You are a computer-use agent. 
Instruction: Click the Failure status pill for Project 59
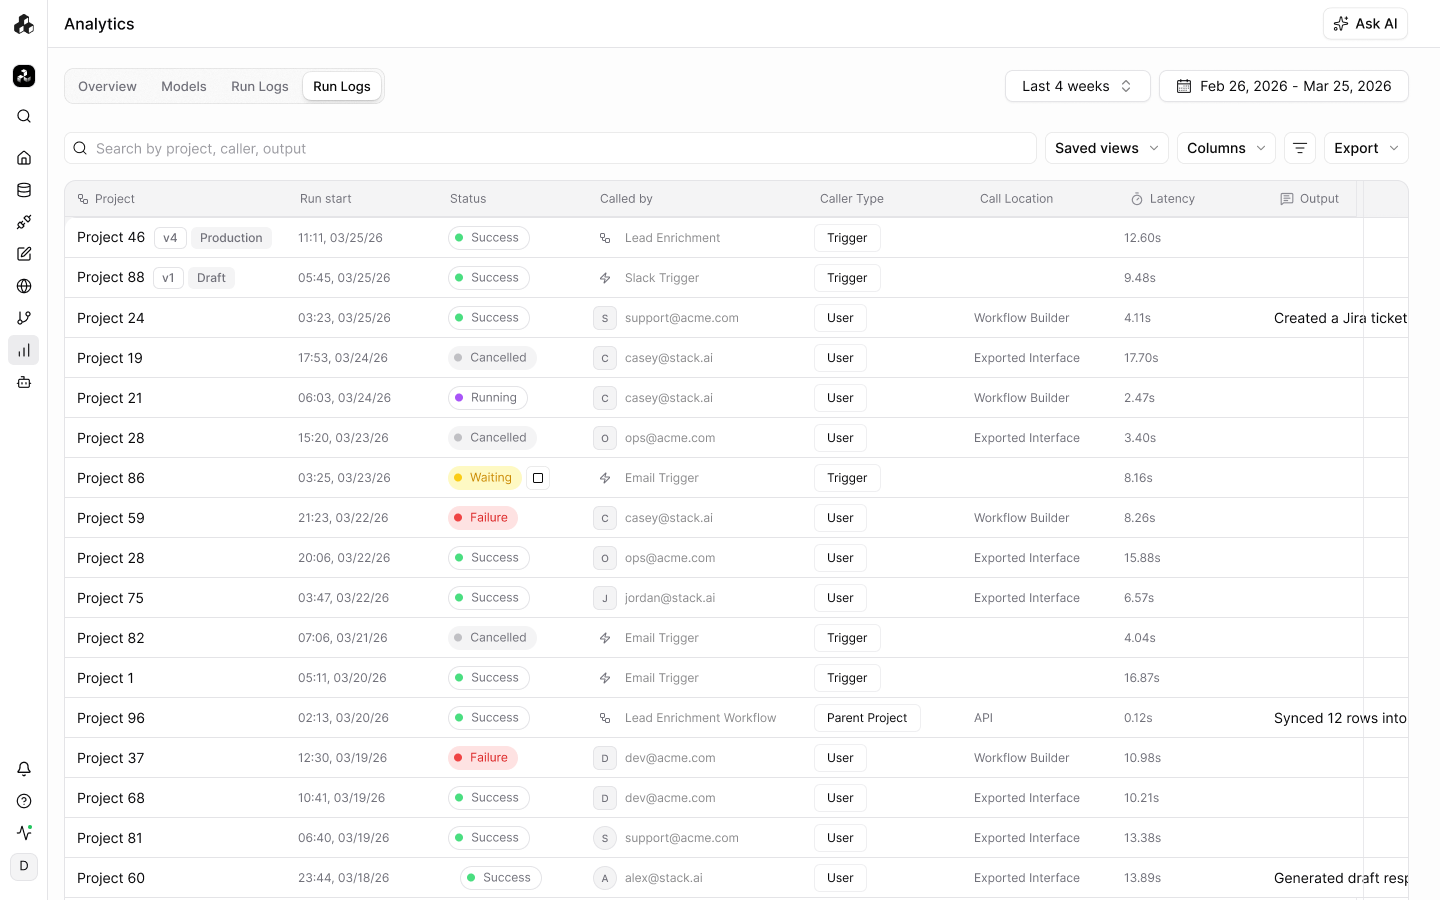click(x=483, y=518)
